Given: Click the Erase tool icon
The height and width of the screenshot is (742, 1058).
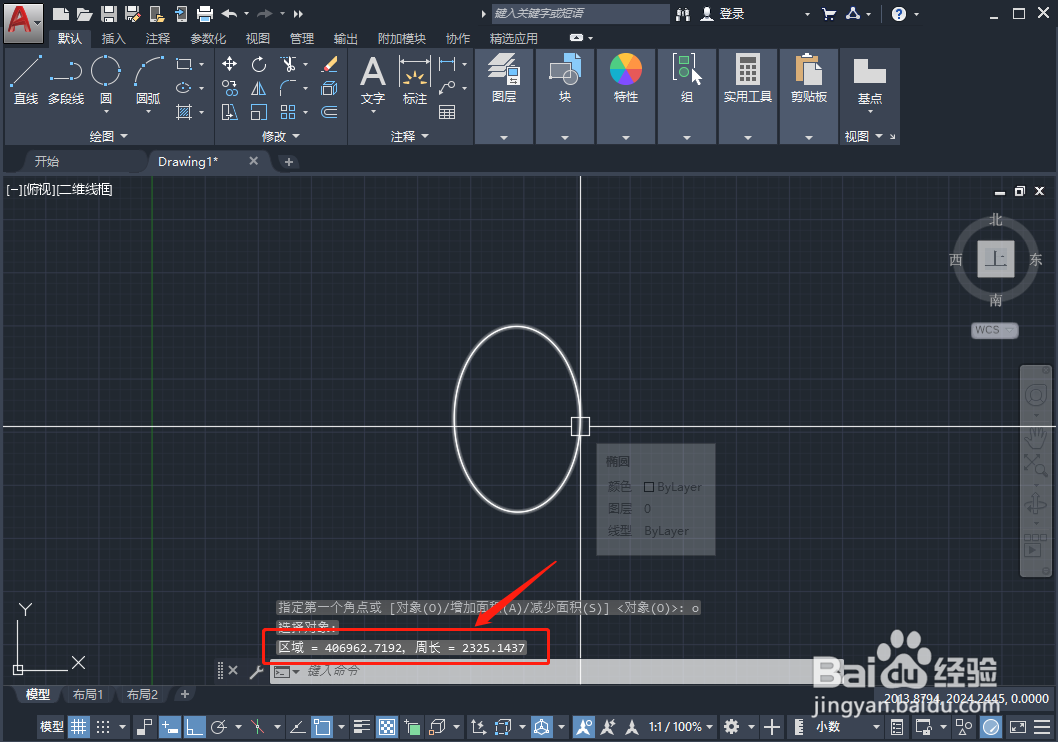Looking at the screenshot, I should (x=329, y=64).
